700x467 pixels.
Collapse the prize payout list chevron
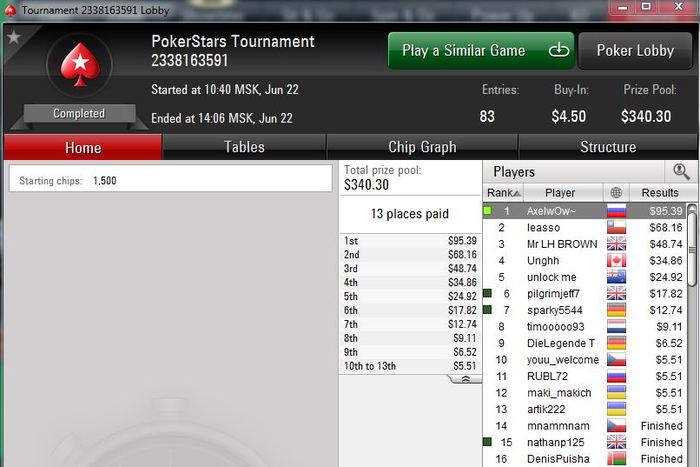[x=465, y=379]
